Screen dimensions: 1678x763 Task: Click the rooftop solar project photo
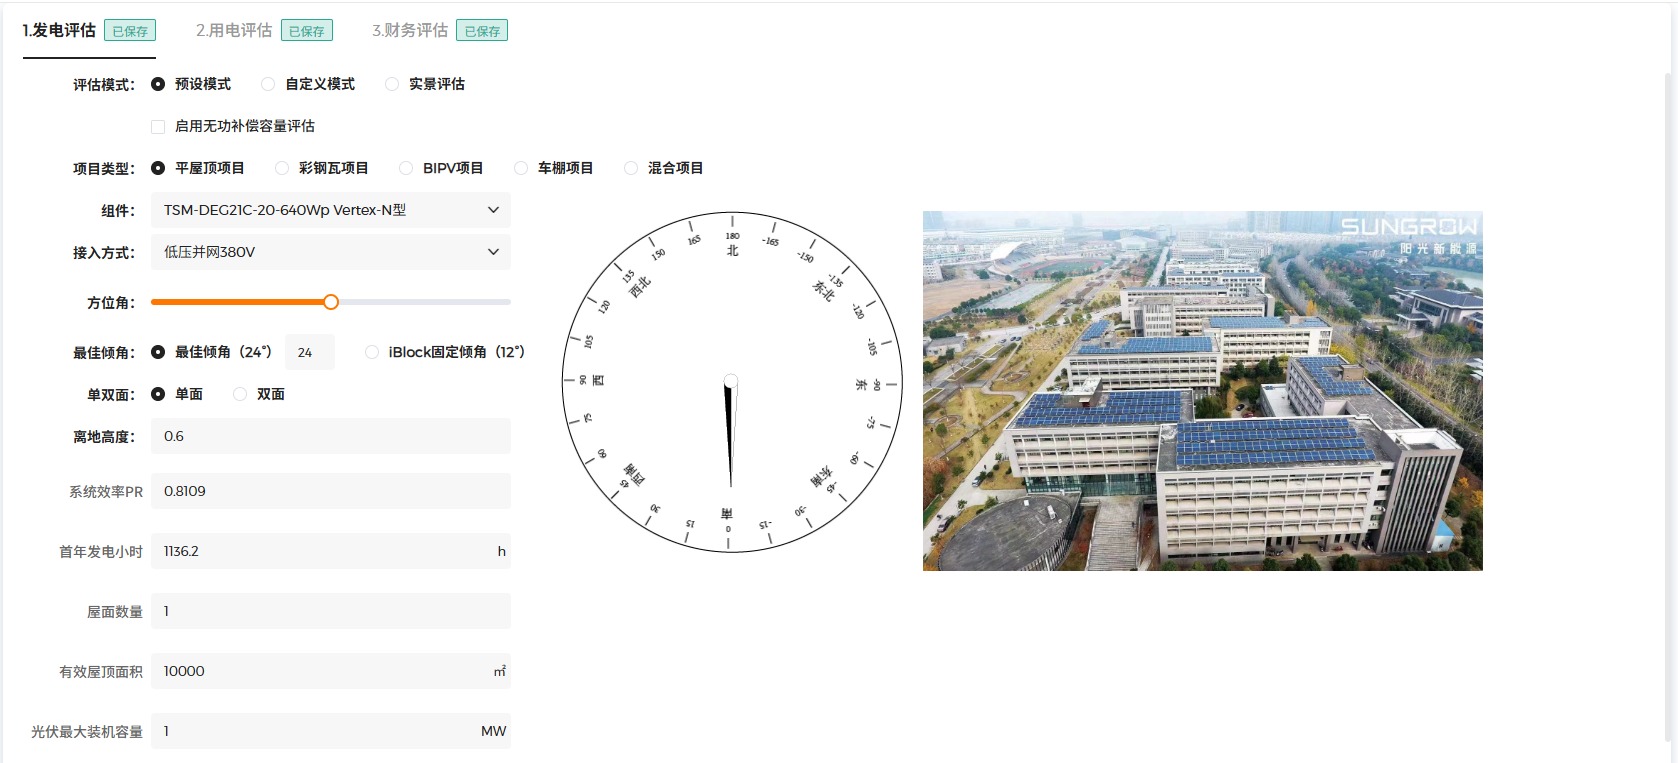coord(1202,391)
